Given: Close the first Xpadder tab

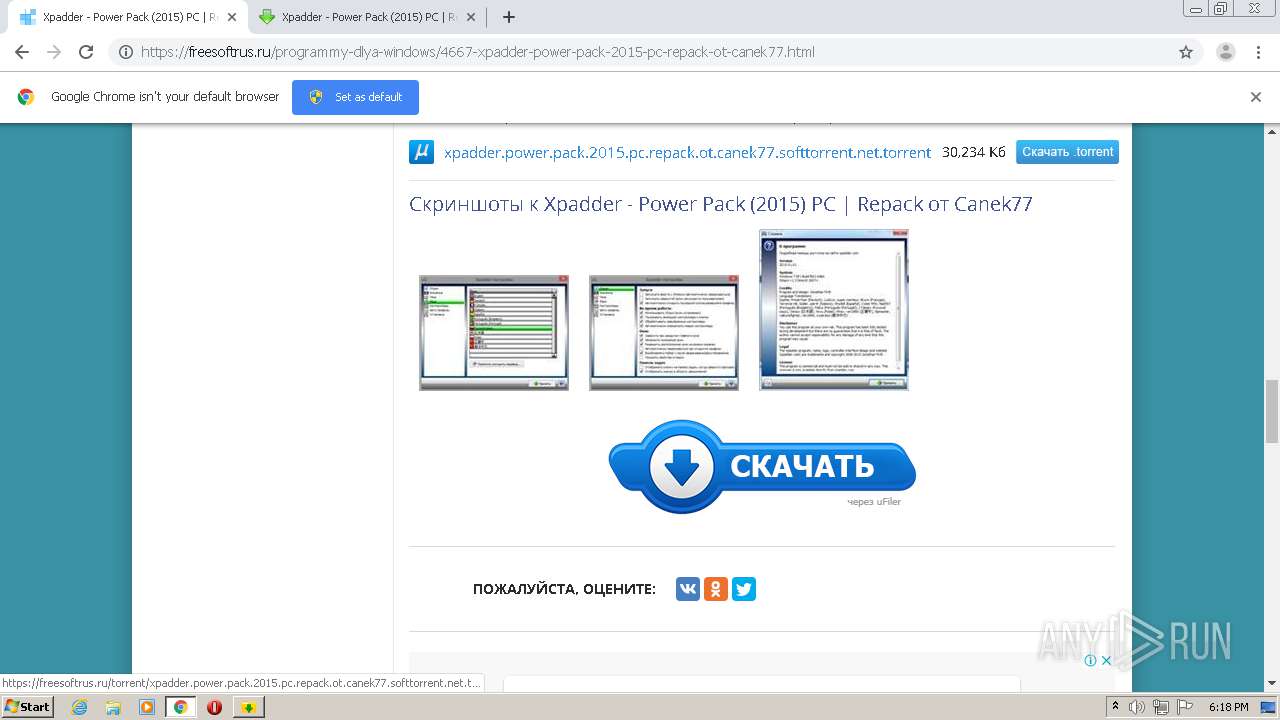Looking at the screenshot, I should (x=231, y=17).
